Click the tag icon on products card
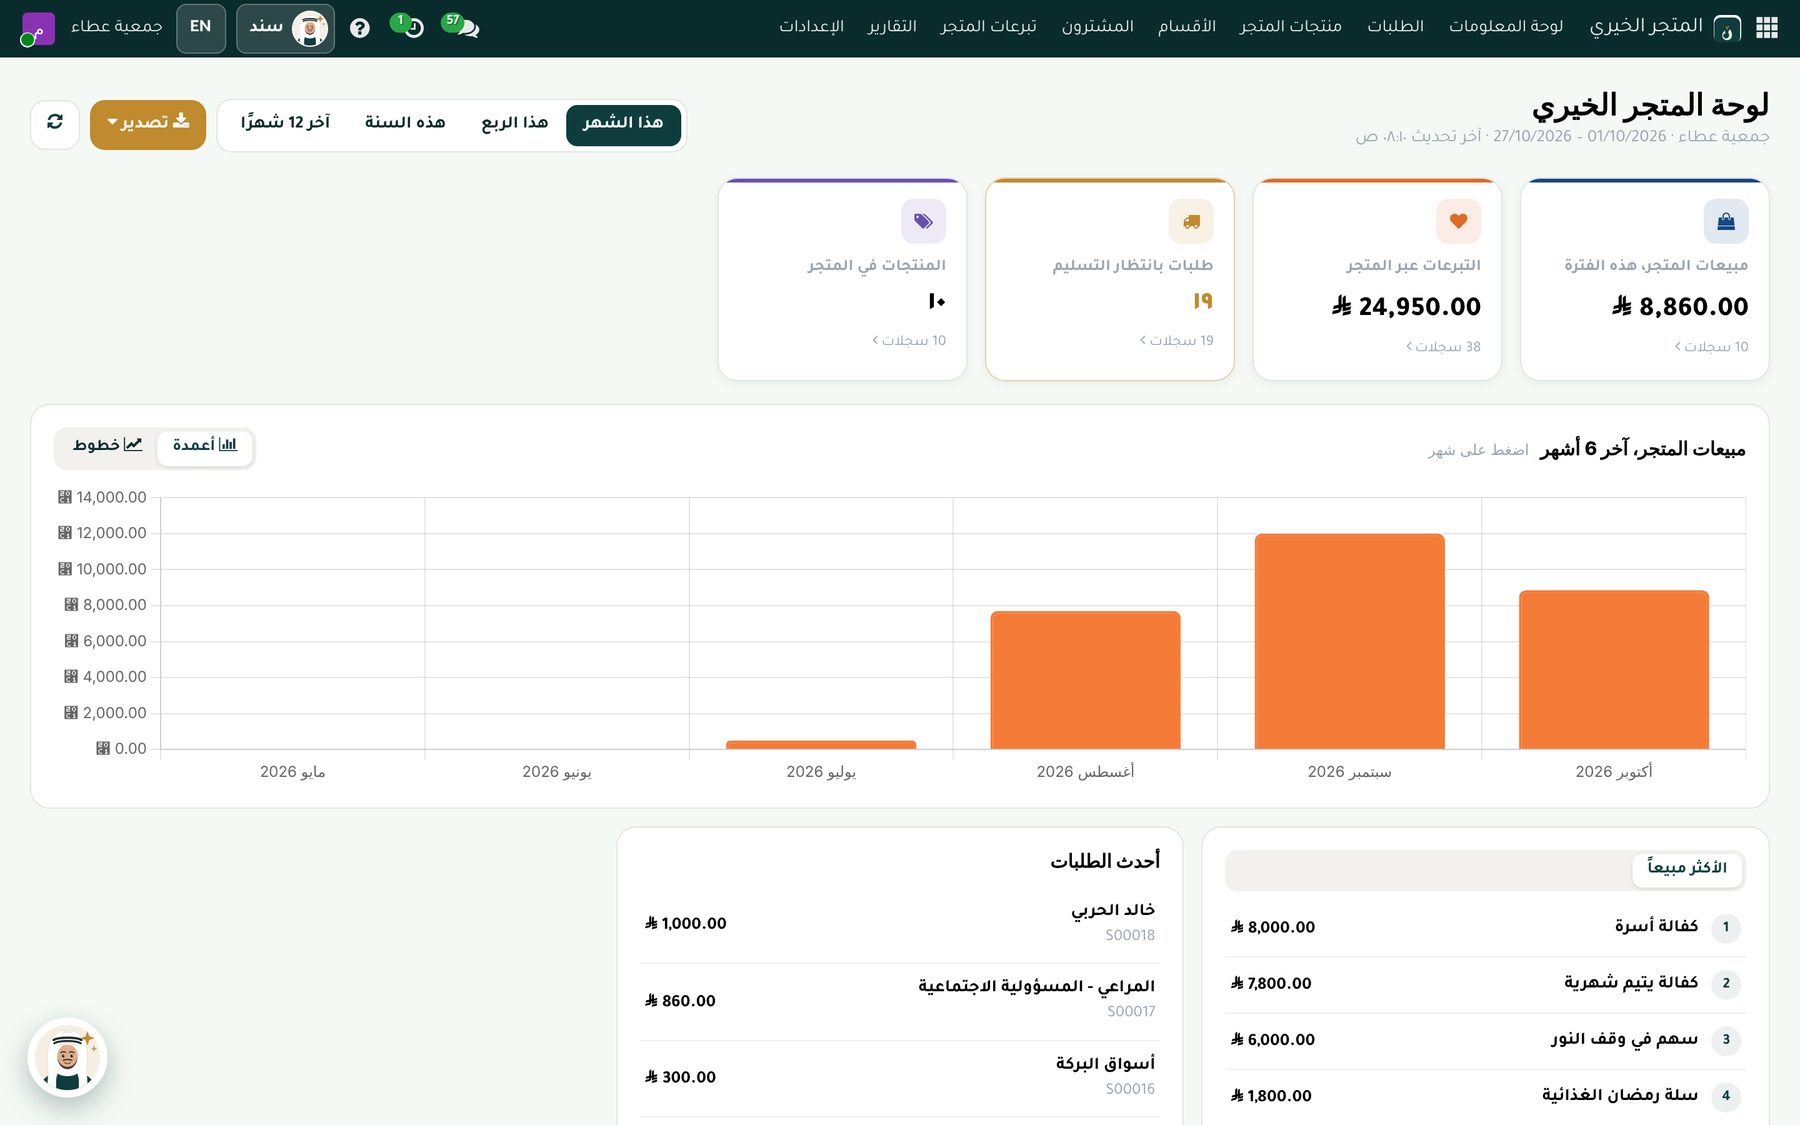 [x=923, y=221]
